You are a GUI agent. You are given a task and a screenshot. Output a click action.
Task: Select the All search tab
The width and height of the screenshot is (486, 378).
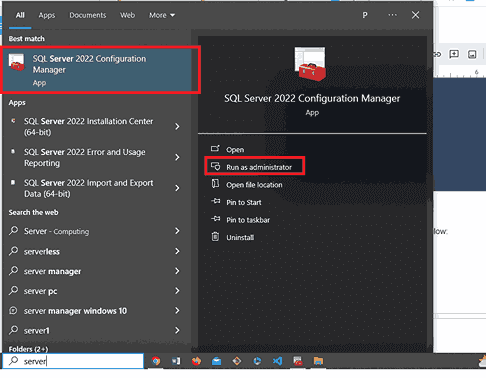pos(20,15)
